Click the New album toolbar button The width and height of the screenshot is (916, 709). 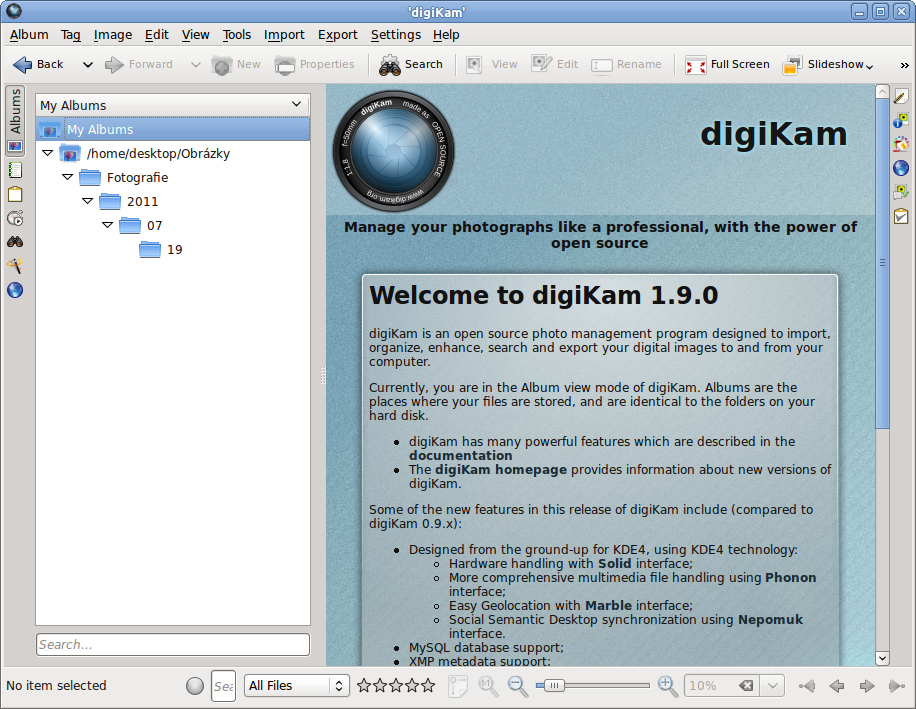point(237,64)
